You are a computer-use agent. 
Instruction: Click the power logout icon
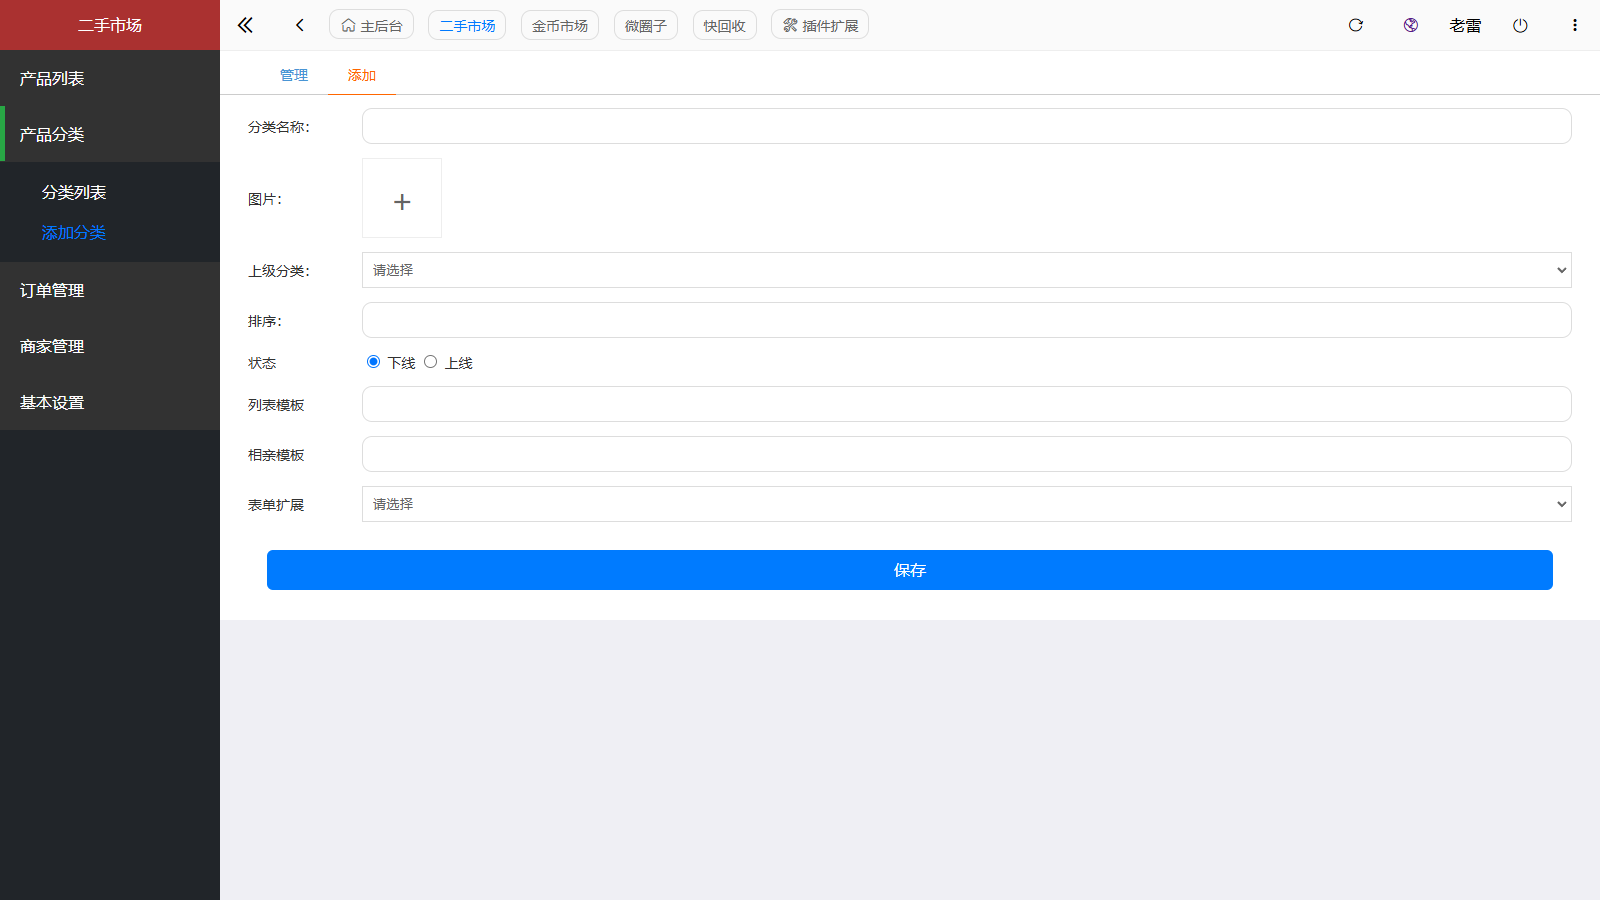(x=1520, y=25)
